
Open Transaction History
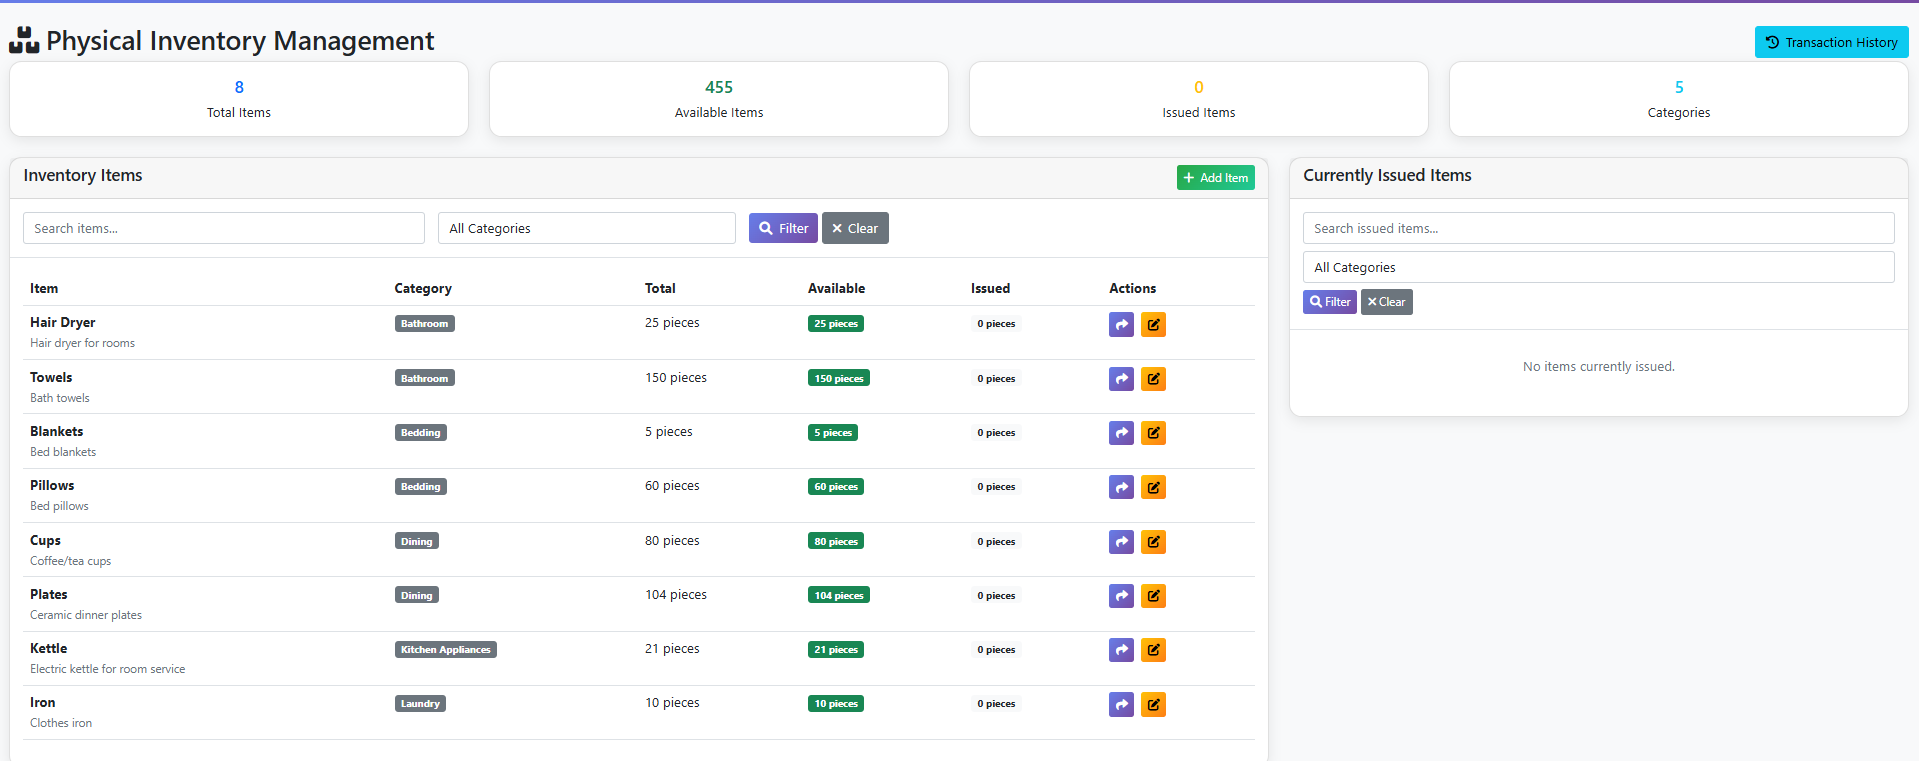click(1830, 42)
